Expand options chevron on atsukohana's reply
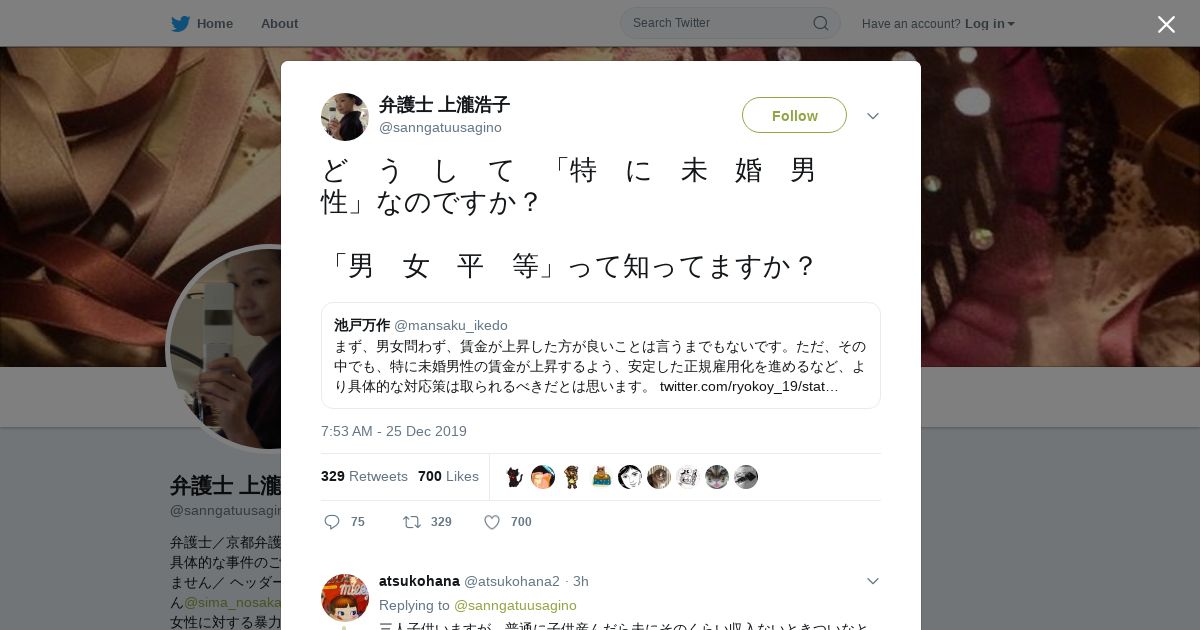1200x630 pixels. [873, 581]
